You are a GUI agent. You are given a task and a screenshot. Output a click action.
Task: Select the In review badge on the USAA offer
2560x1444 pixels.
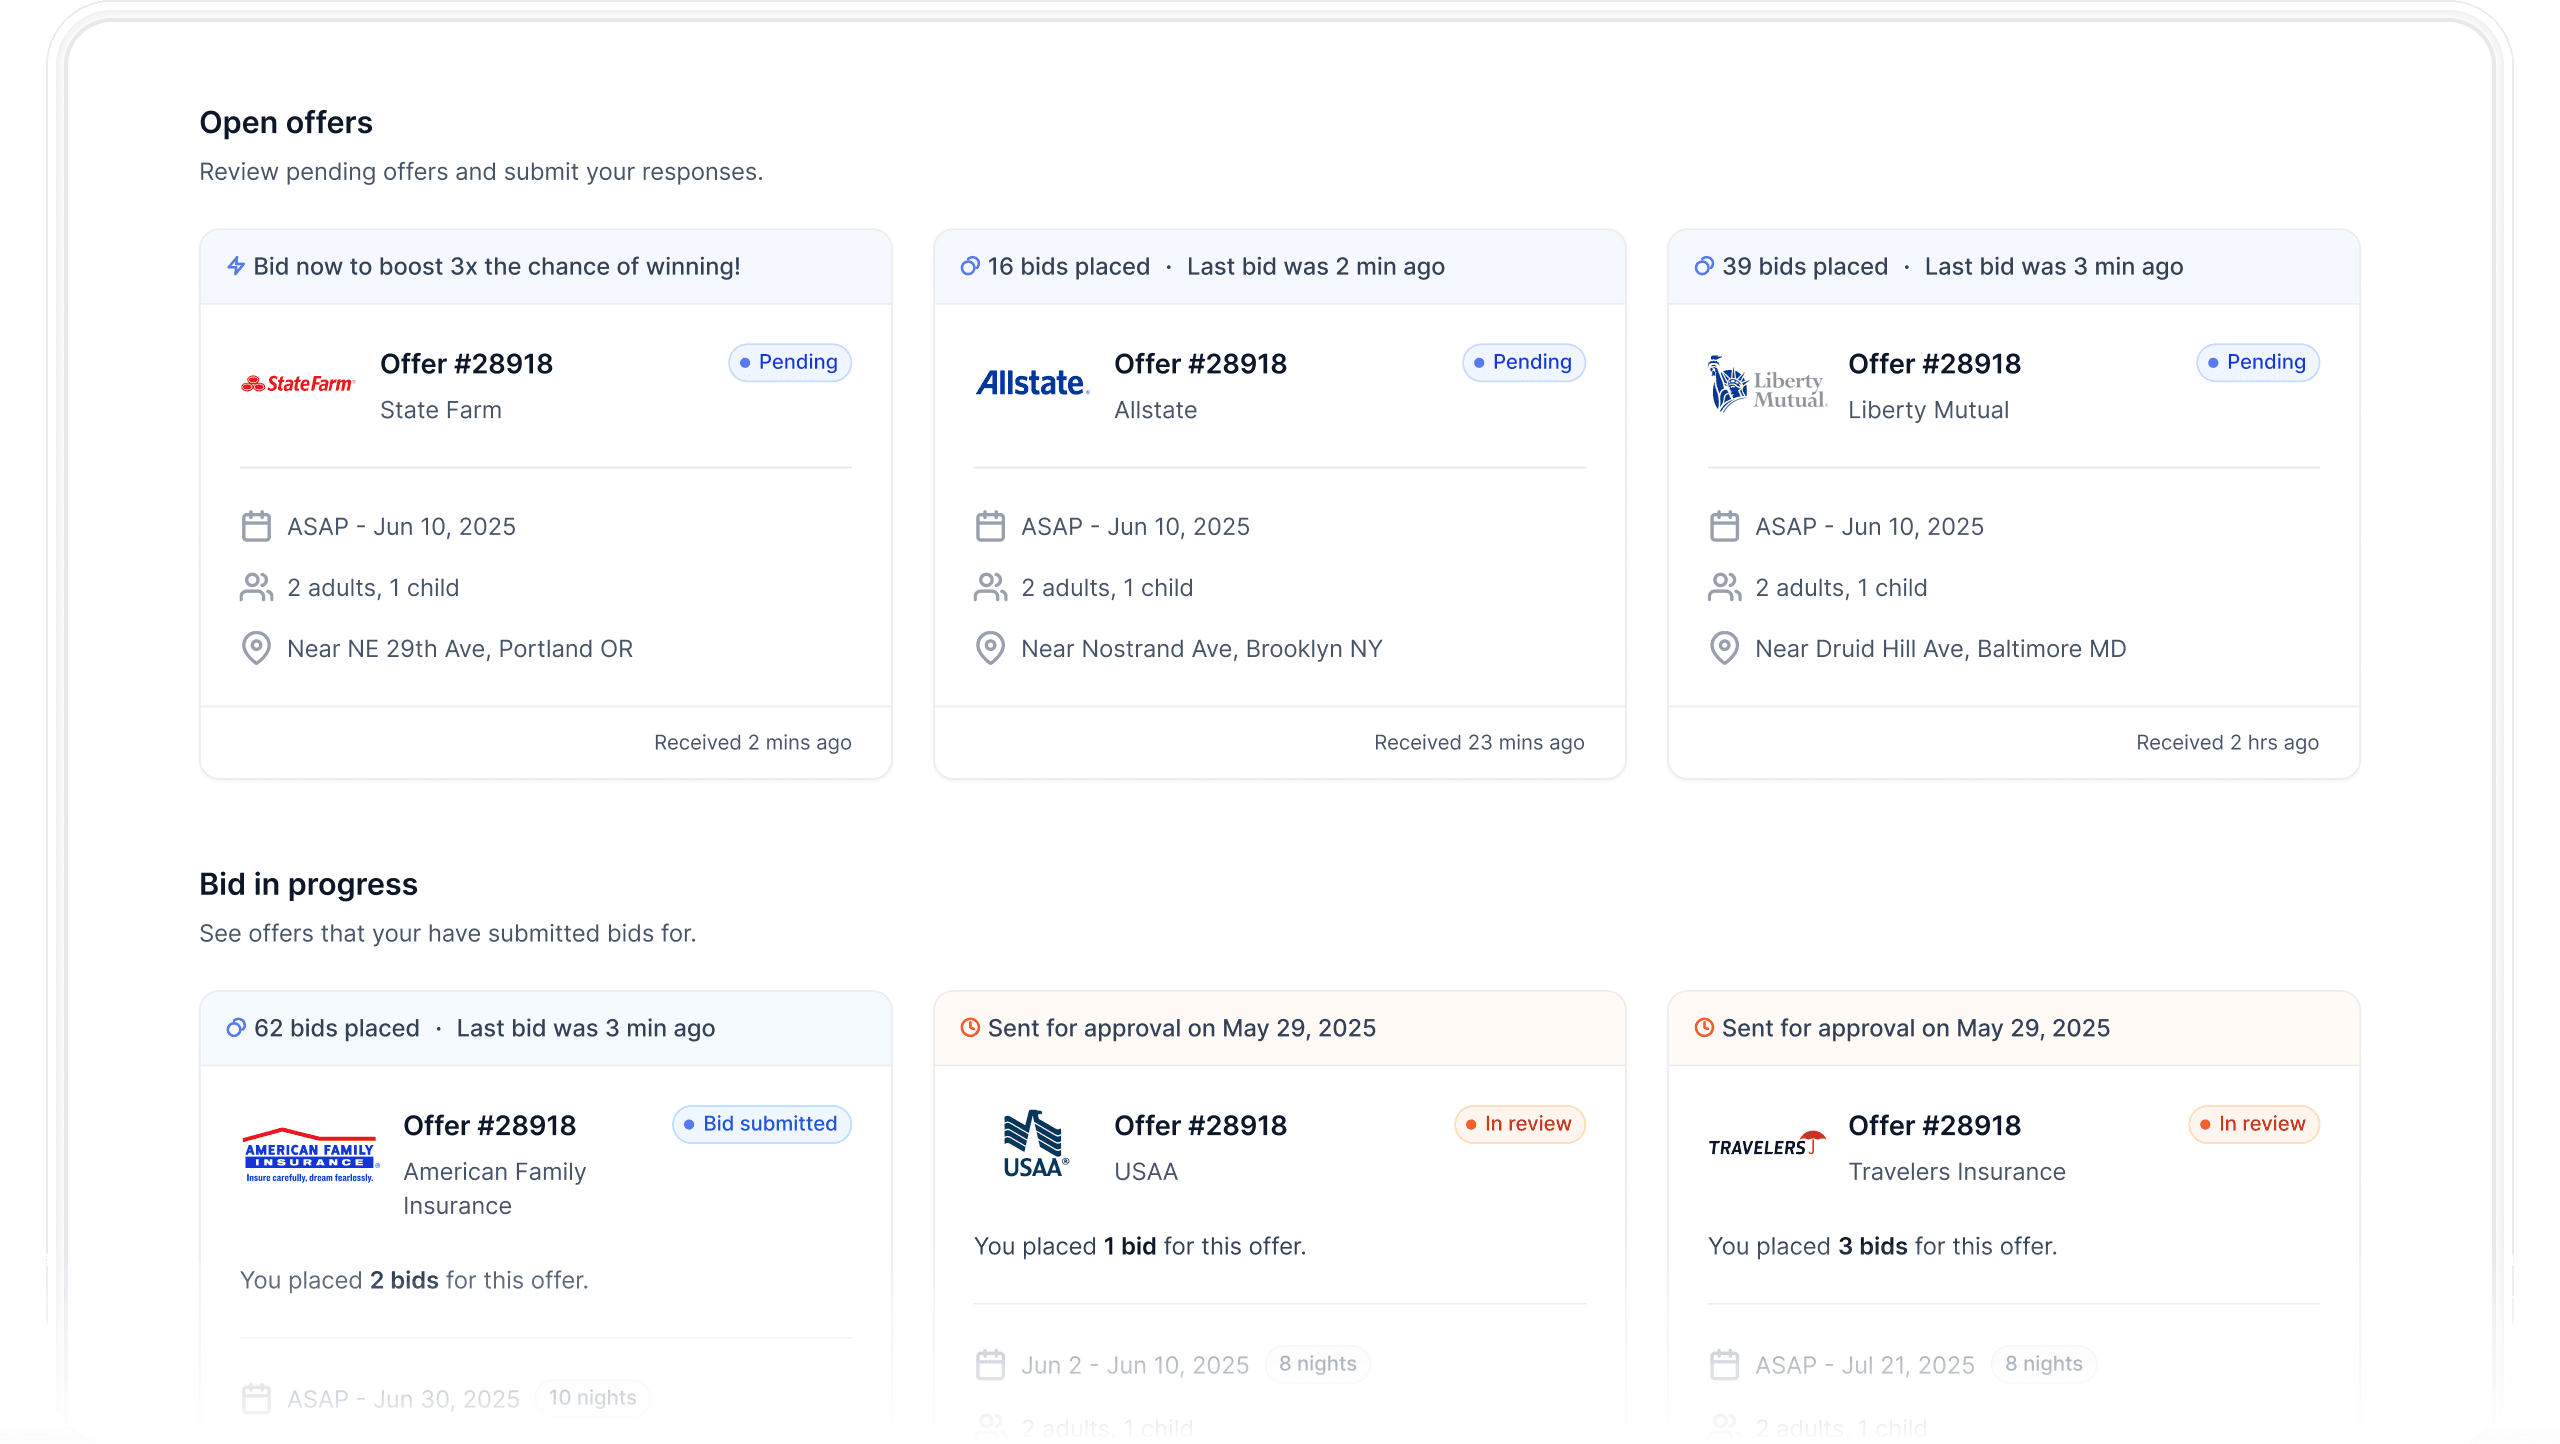pos(1518,1123)
